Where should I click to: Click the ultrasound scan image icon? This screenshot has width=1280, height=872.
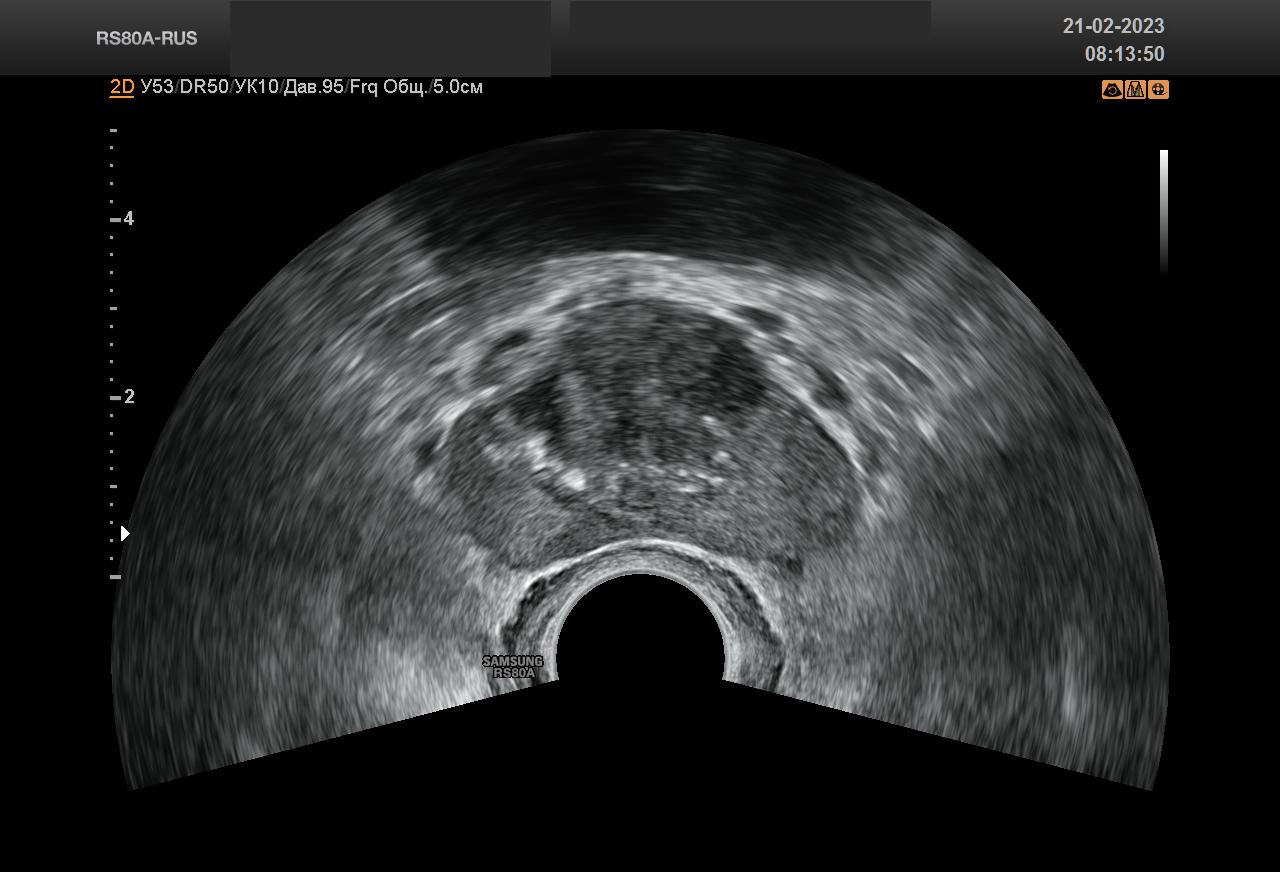coord(1112,90)
